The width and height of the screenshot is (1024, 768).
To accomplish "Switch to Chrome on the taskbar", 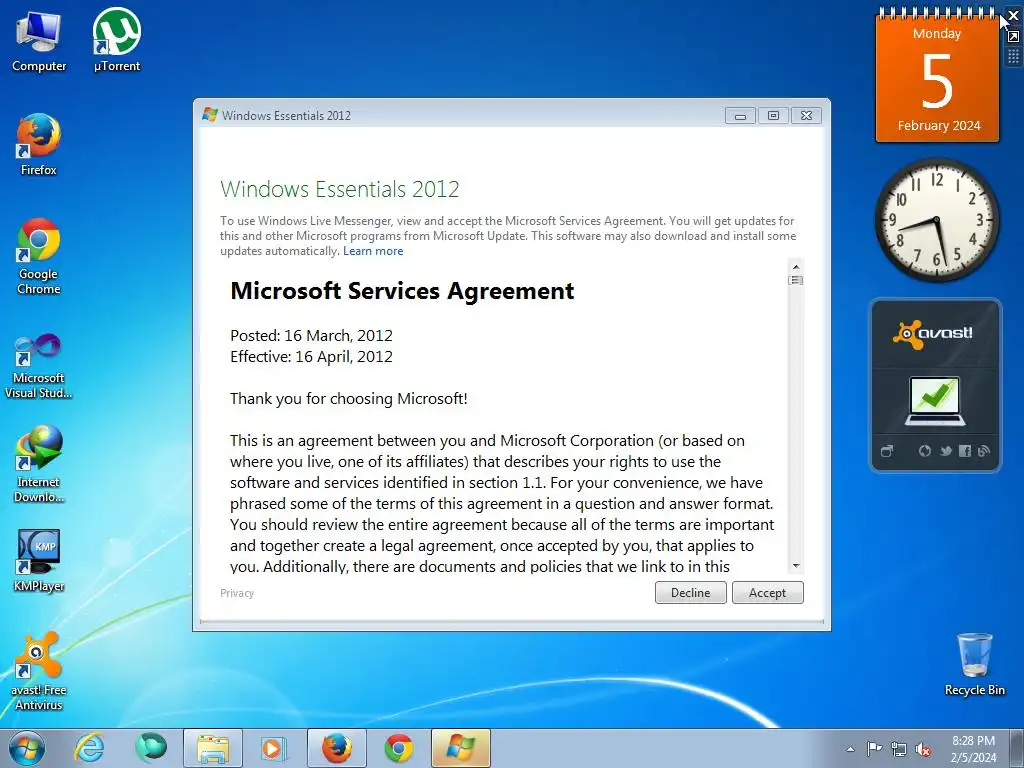I will pos(398,748).
